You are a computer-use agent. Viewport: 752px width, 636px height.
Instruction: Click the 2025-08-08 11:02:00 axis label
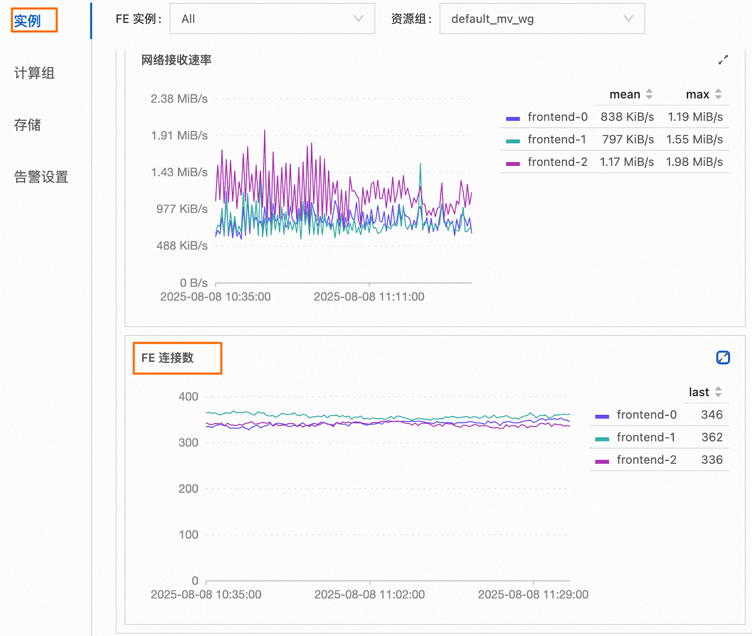[369, 594]
